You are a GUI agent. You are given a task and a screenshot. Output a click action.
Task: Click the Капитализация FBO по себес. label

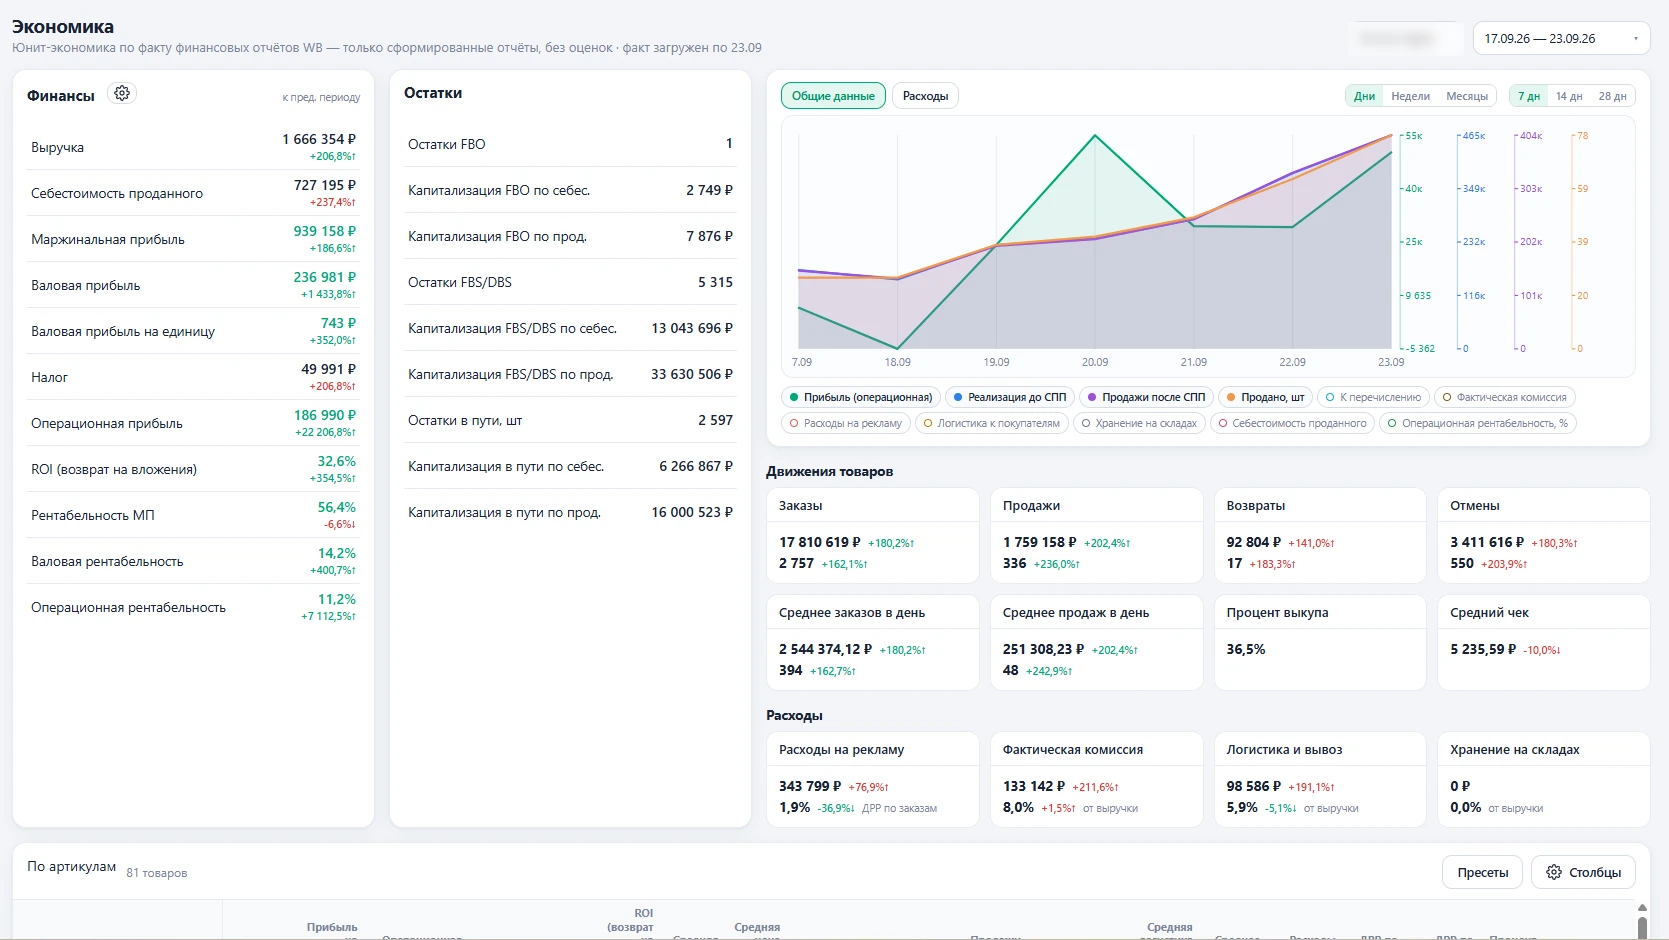tap(499, 190)
